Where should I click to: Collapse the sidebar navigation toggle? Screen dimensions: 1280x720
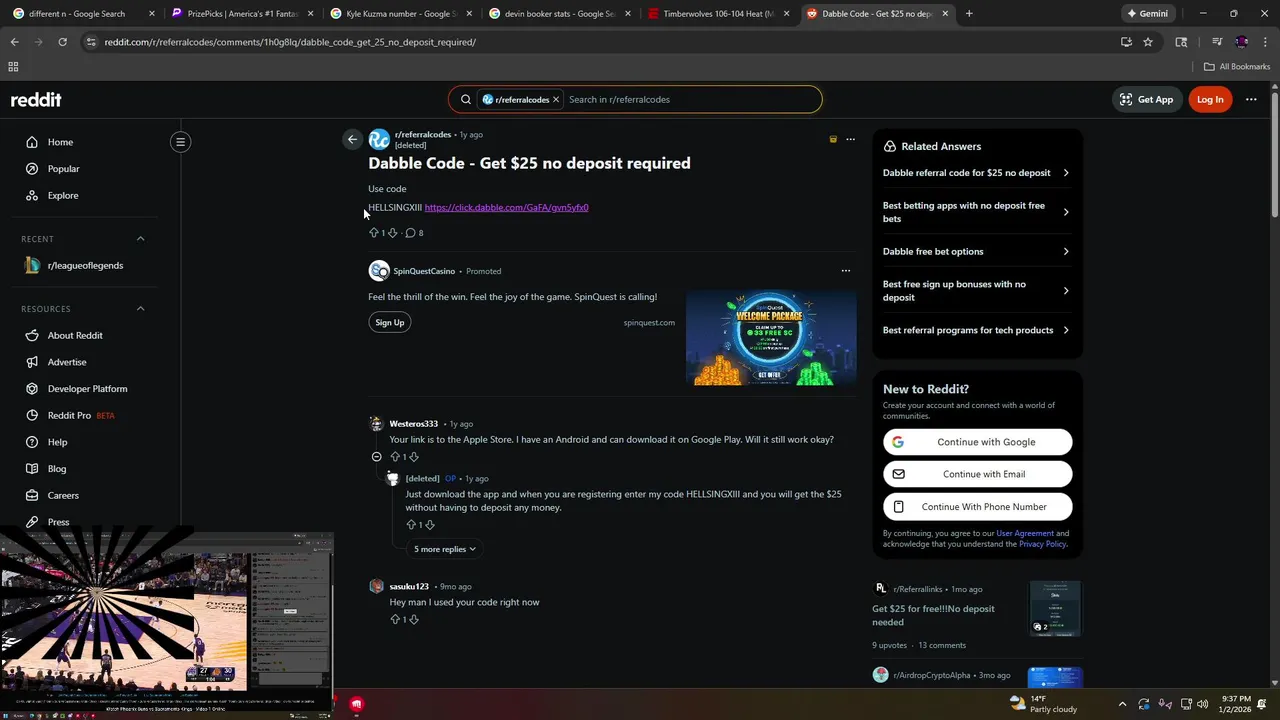(x=181, y=142)
